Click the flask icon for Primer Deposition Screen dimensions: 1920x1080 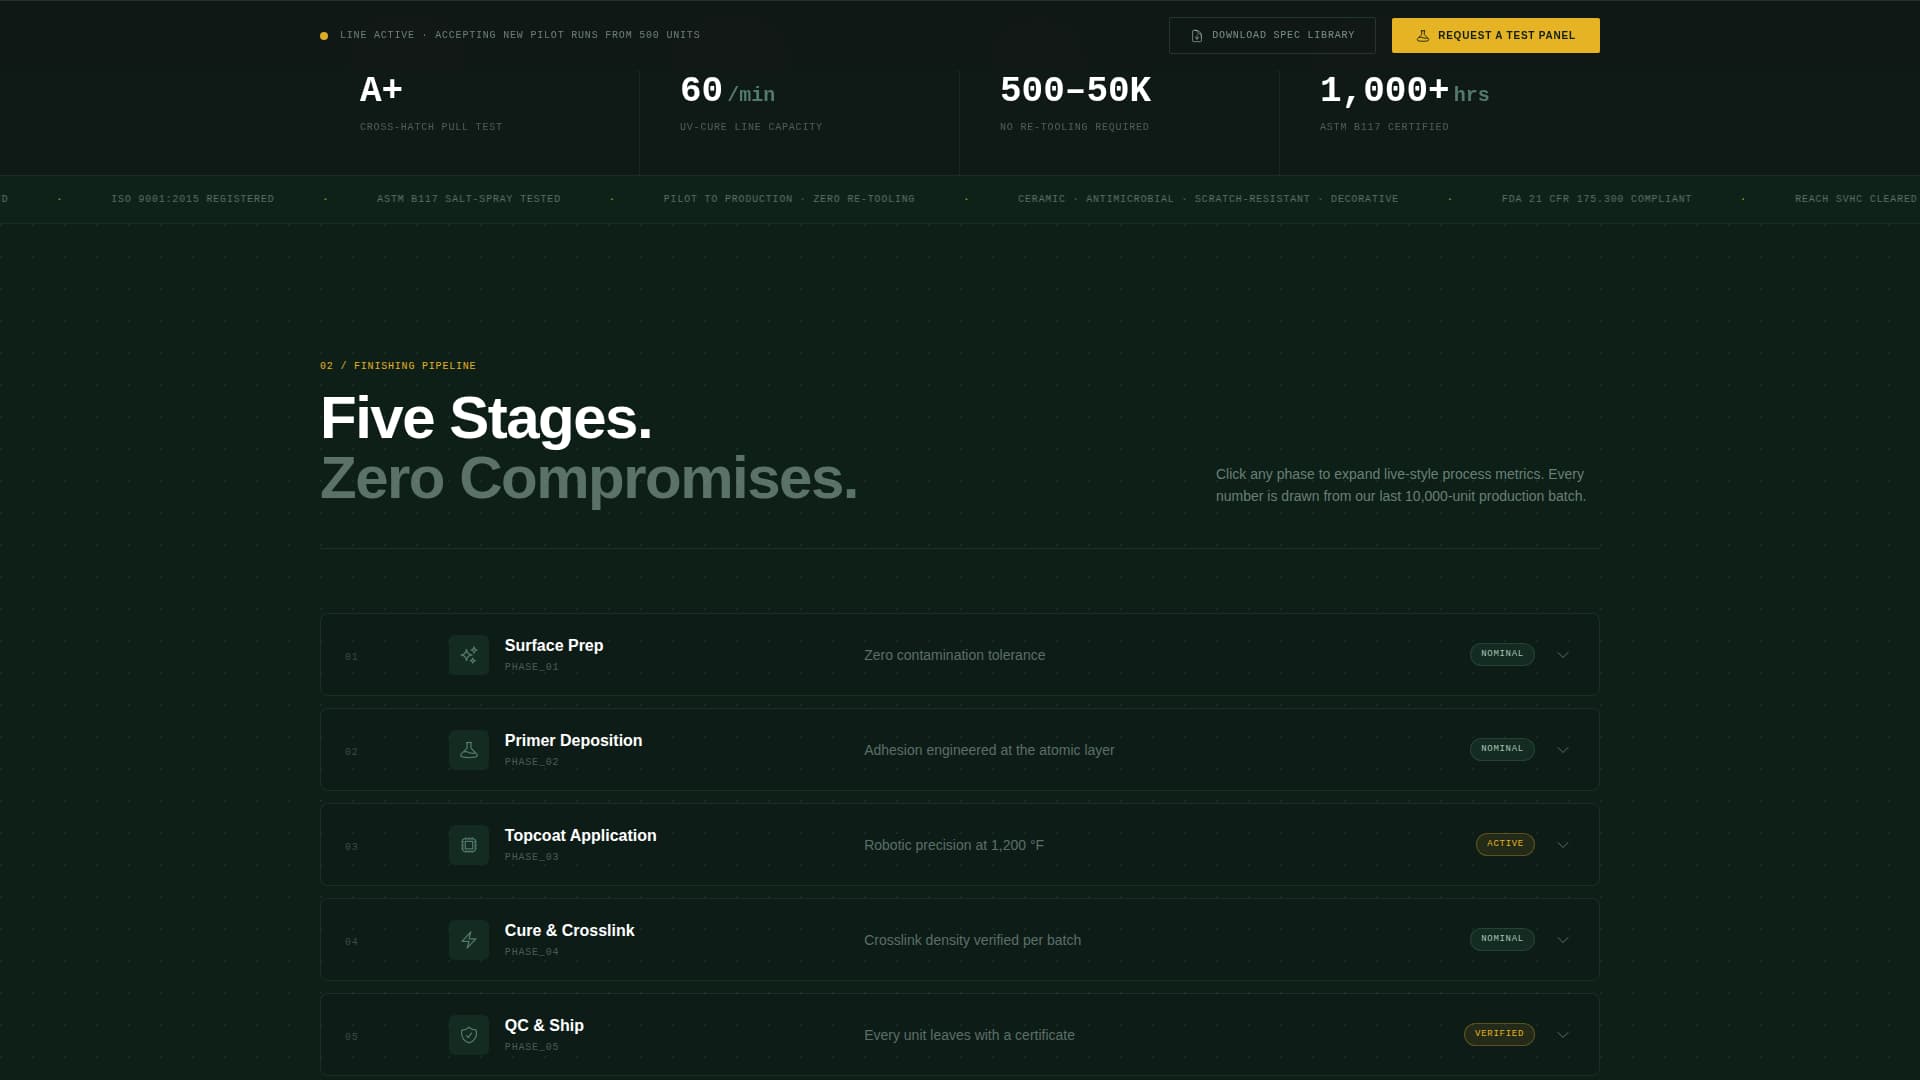point(468,749)
